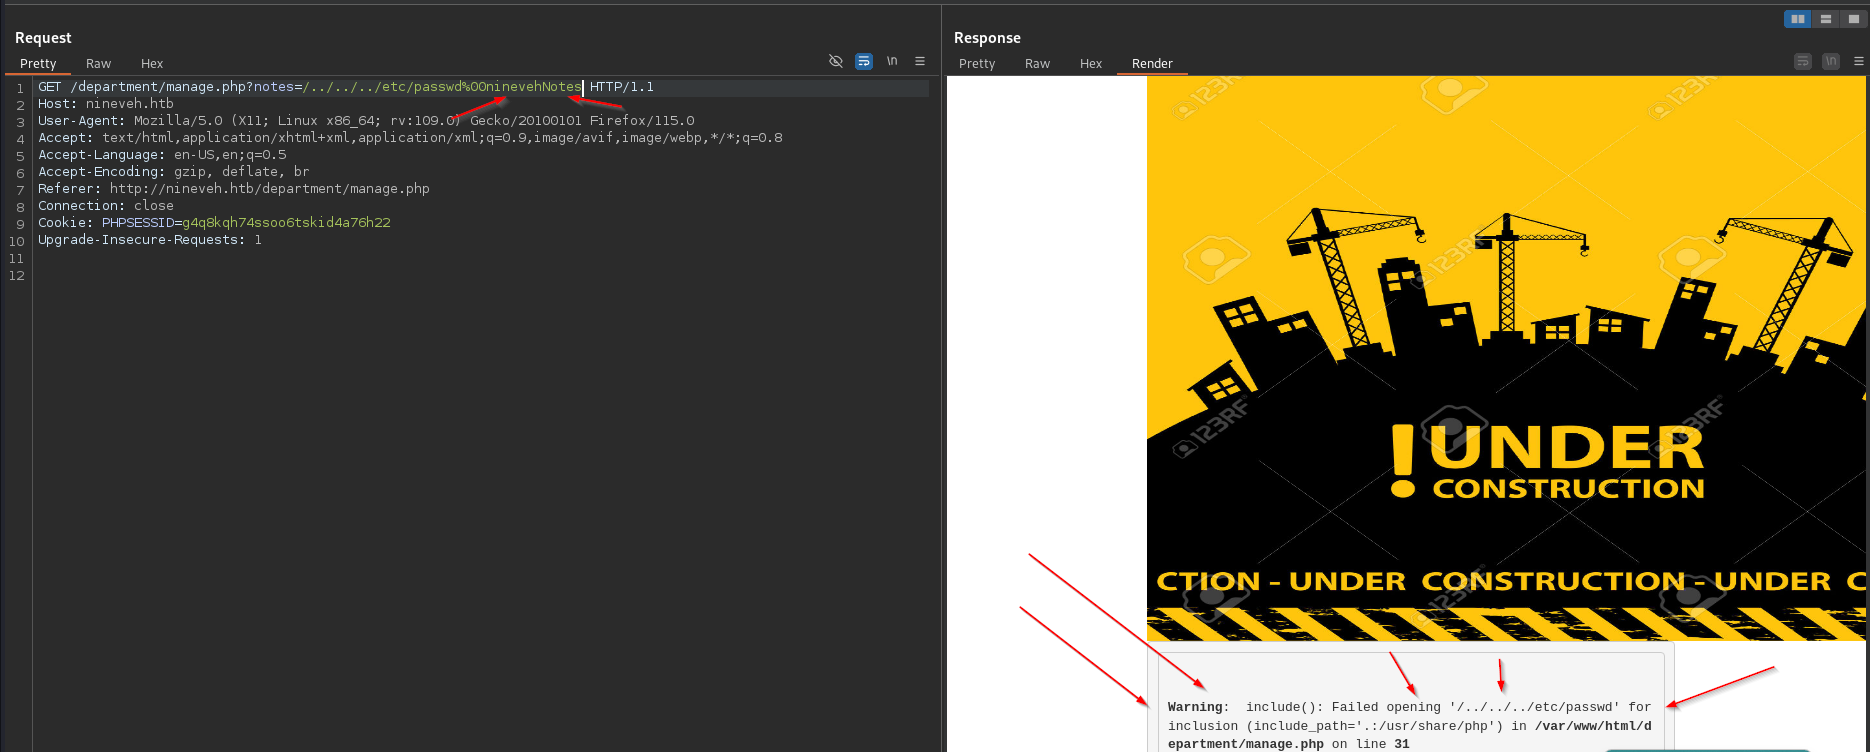Toggle line wrap in Request panel
Image resolution: width=1870 pixels, height=752 pixels.
point(864,62)
